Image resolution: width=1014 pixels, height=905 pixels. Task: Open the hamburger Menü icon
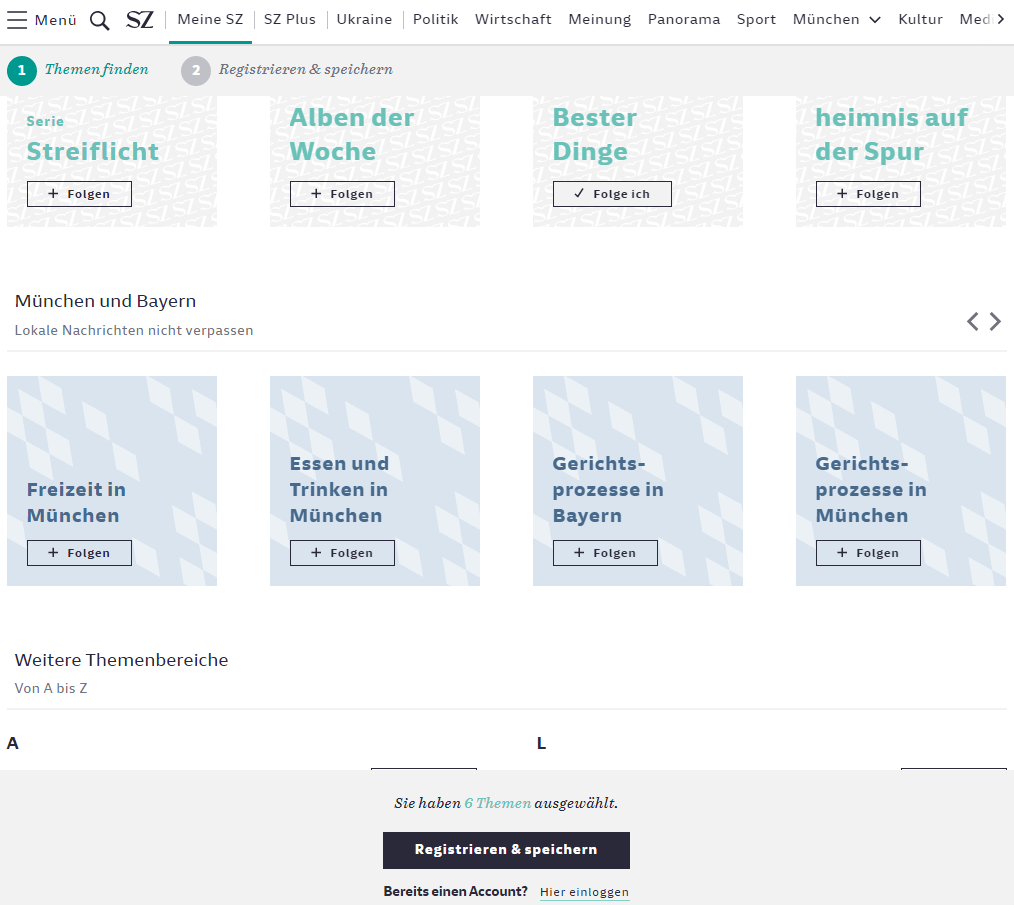[17, 20]
